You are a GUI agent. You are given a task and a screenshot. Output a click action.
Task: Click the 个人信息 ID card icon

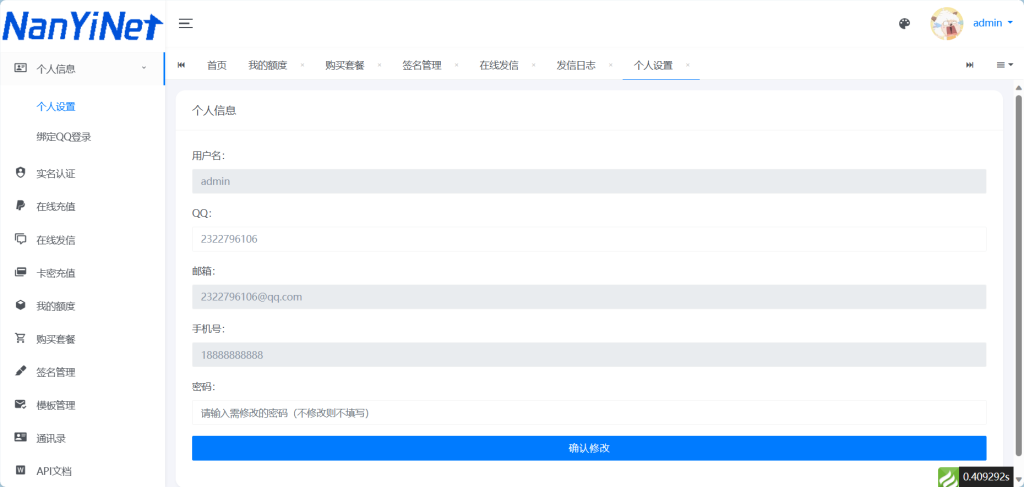pos(21,68)
